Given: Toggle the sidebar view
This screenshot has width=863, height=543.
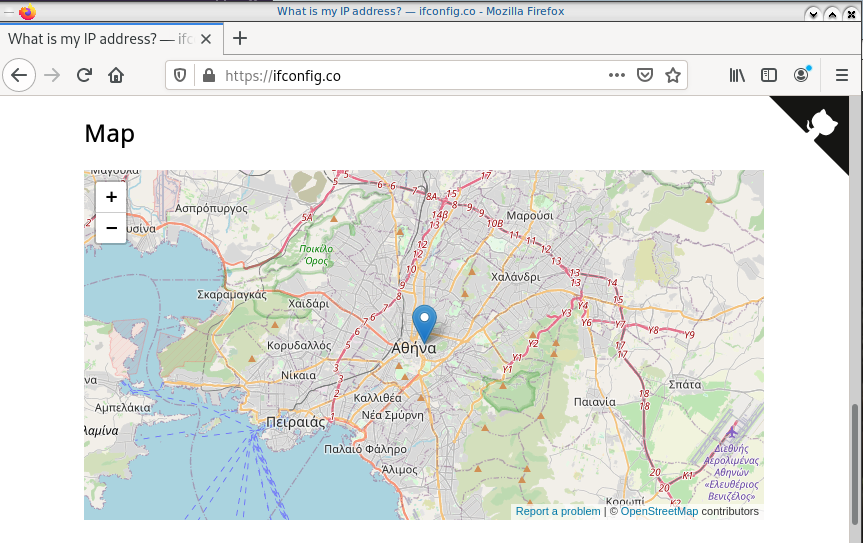Looking at the screenshot, I should (768, 75).
